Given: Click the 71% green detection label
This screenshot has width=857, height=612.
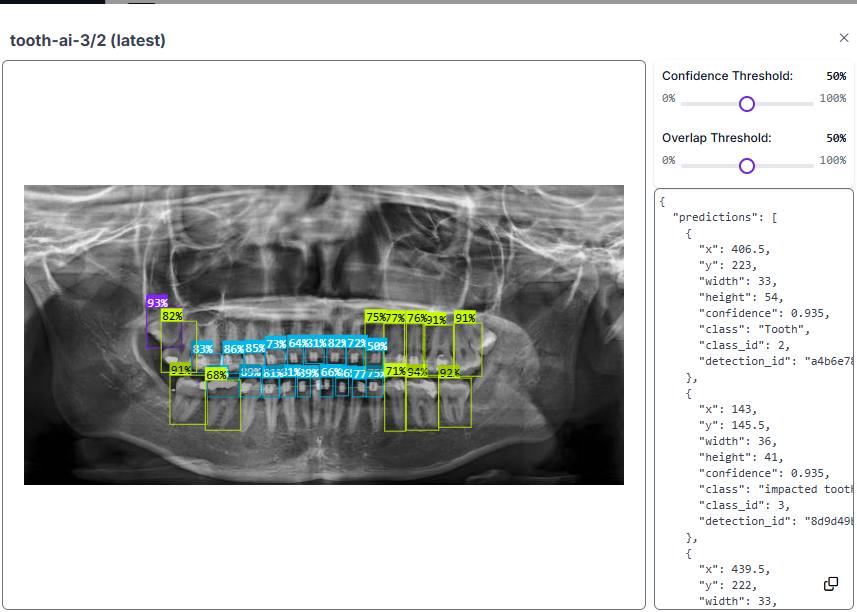Looking at the screenshot, I should click(395, 371).
